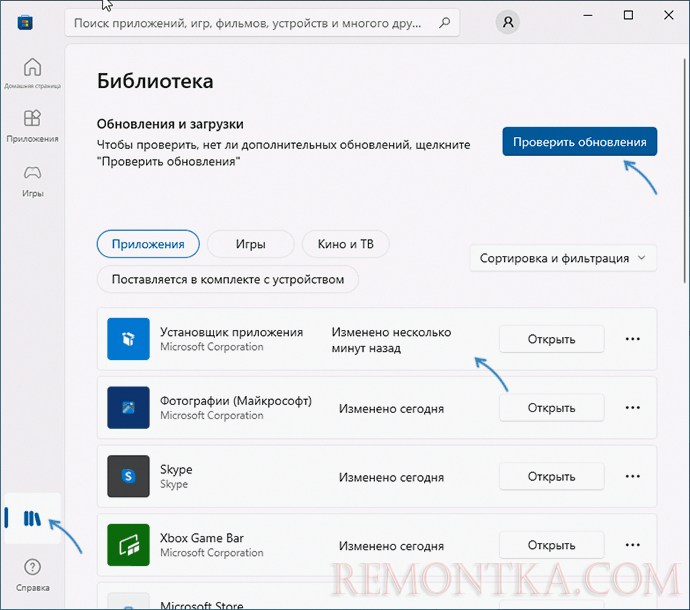Open more options for Skype
Screen dimensions: 690x610
[633, 476]
